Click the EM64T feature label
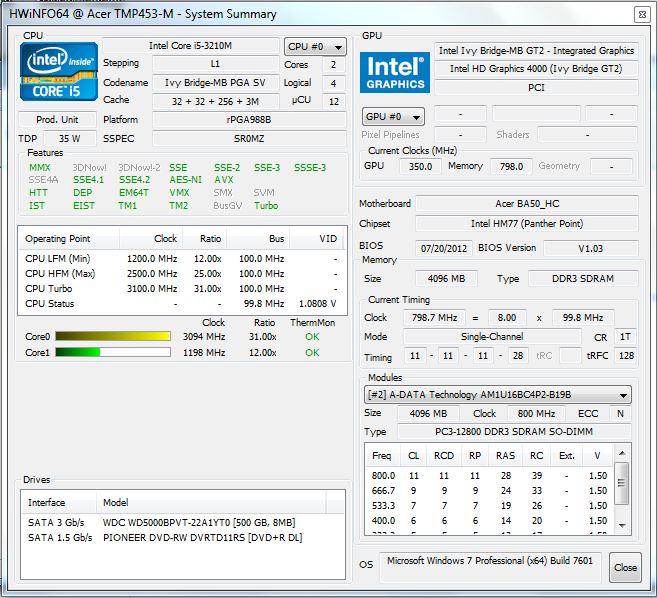This screenshot has width=657, height=598. point(134,193)
